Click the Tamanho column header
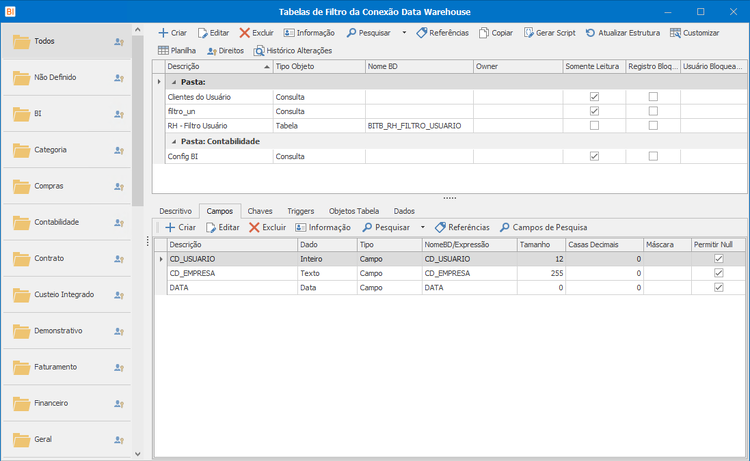The width and height of the screenshot is (750, 461). (x=541, y=245)
